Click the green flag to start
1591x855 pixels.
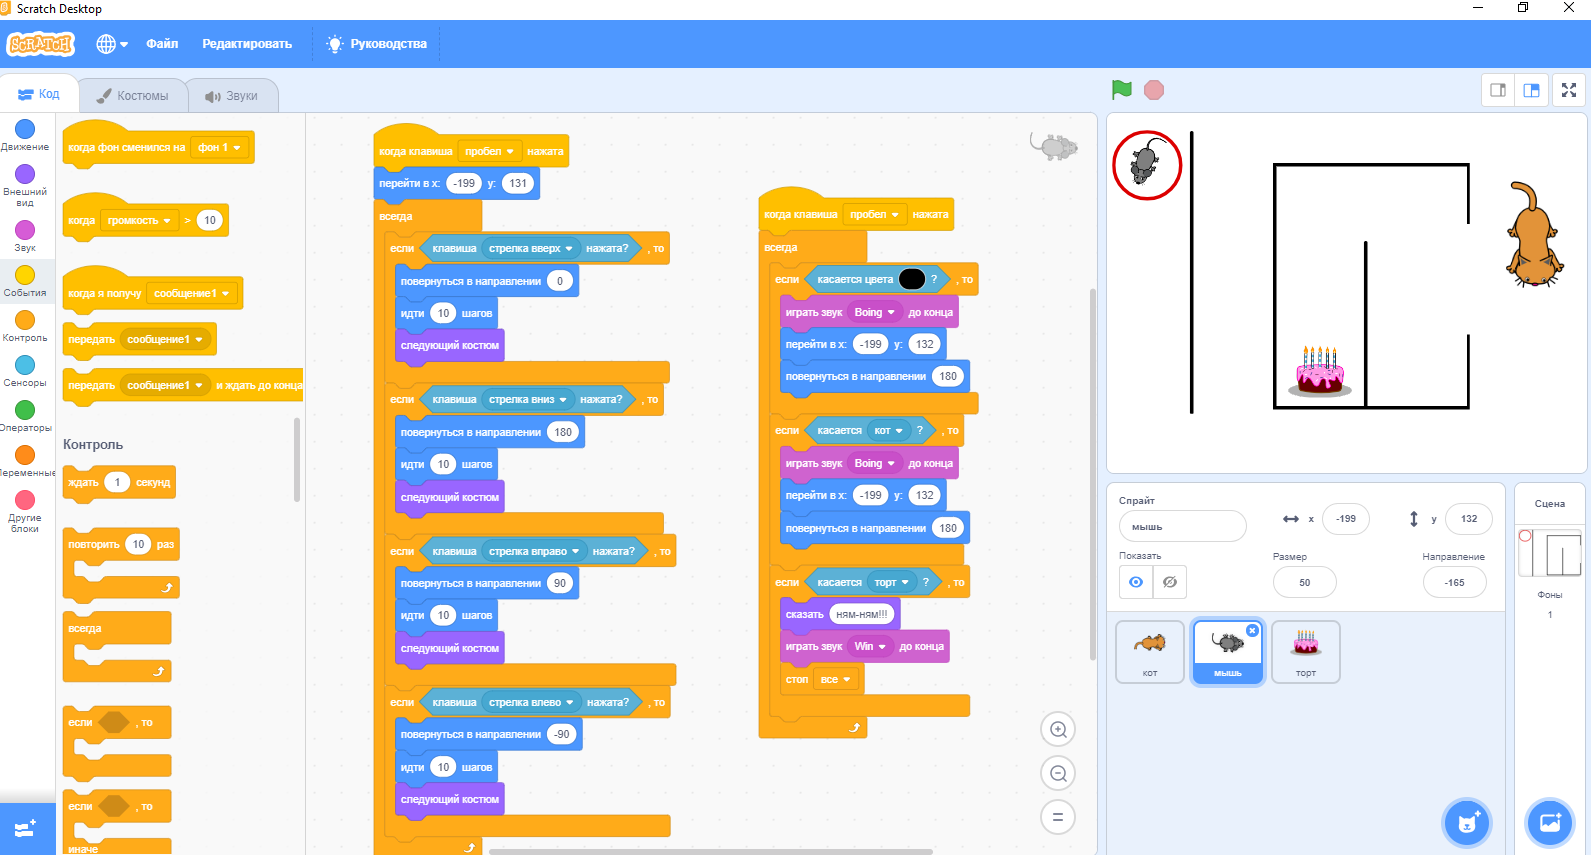coord(1122,90)
